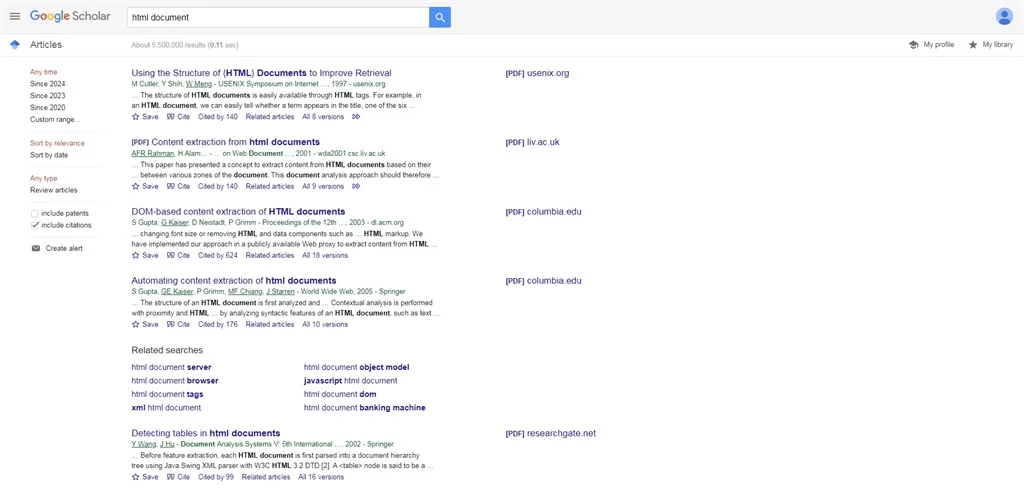Click the Articles scholar icon
This screenshot has height=488, width=1024.
15,44
